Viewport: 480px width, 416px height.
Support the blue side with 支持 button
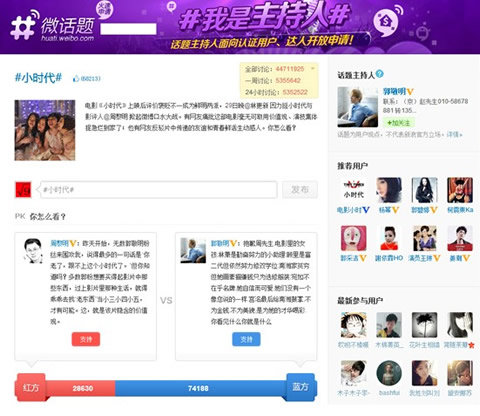click(246, 339)
